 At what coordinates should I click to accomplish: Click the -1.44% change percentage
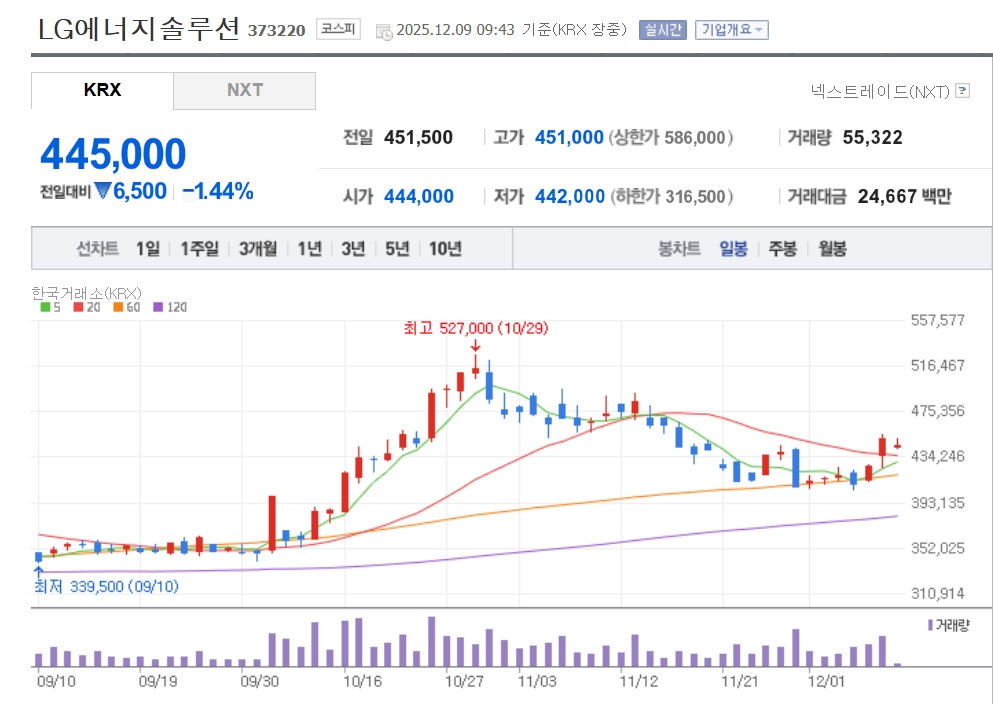coord(218,191)
